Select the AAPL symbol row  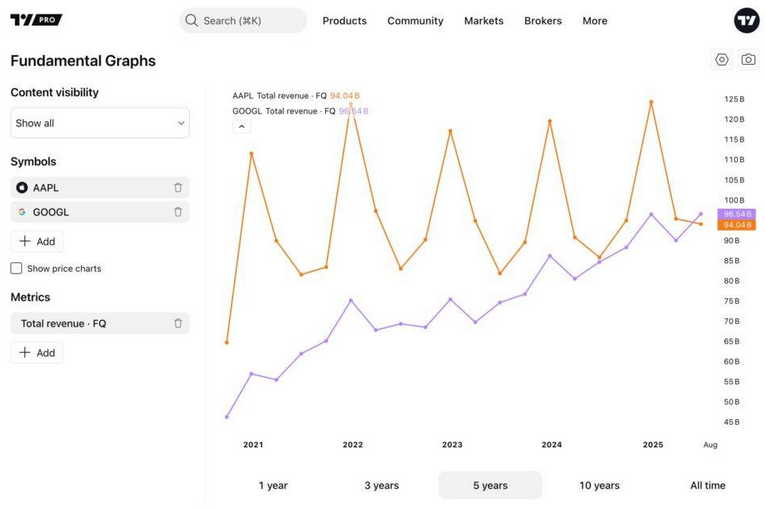(x=90, y=188)
